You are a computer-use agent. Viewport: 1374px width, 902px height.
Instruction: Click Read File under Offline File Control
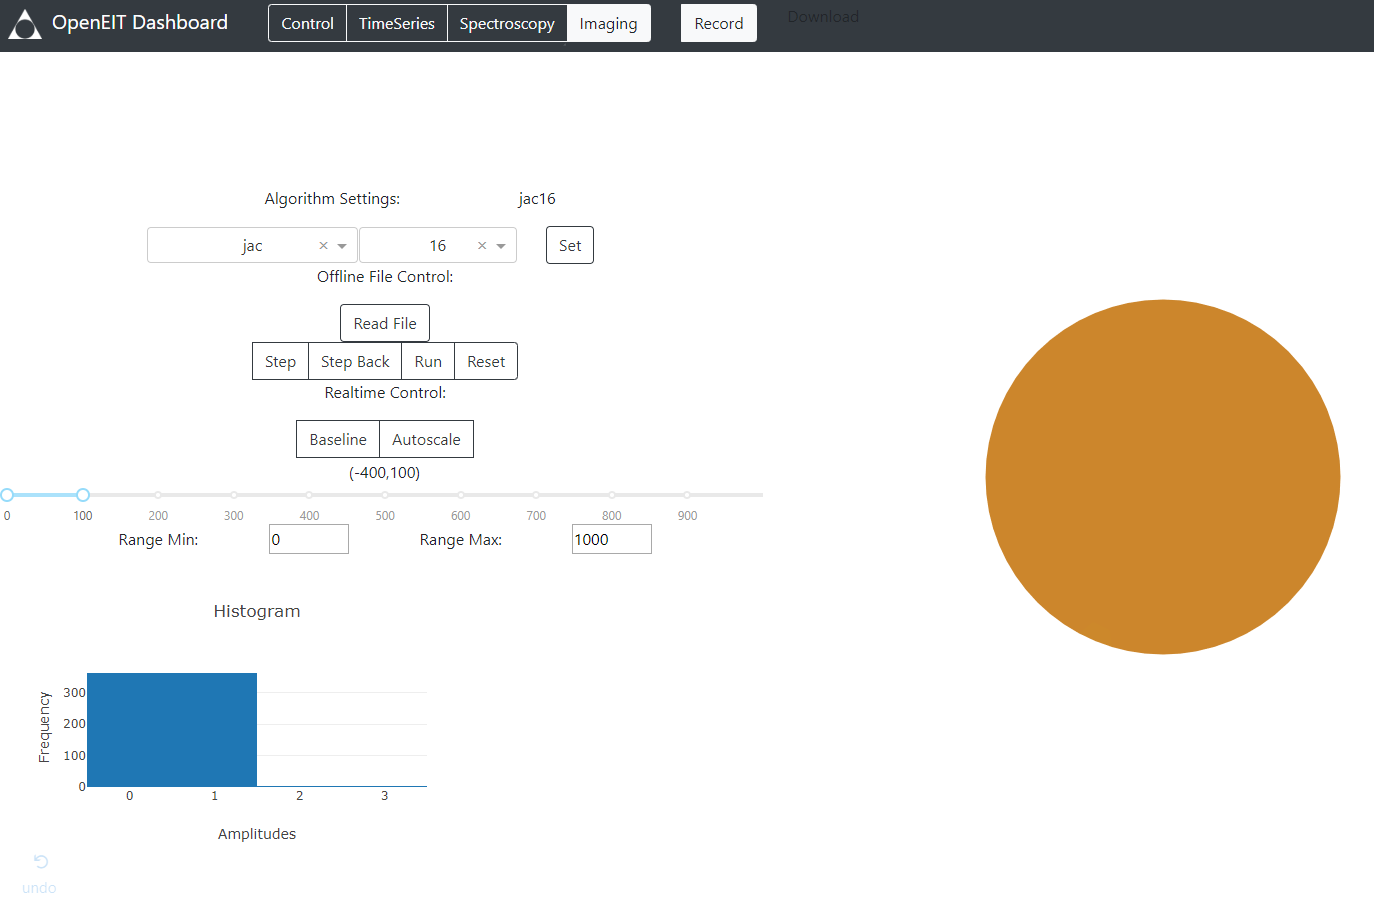coord(384,322)
